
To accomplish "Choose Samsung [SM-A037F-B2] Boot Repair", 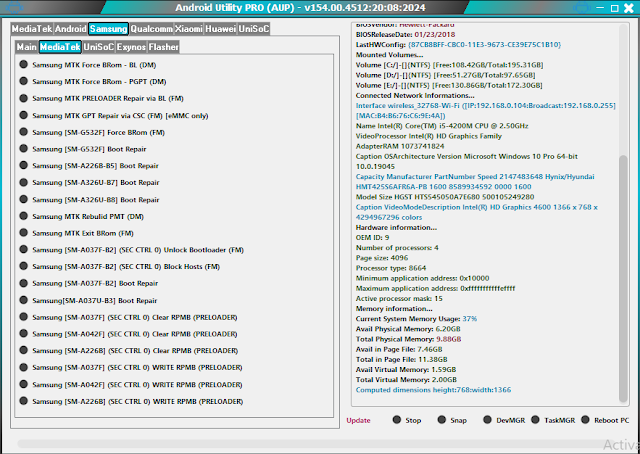I will click(89, 283).
